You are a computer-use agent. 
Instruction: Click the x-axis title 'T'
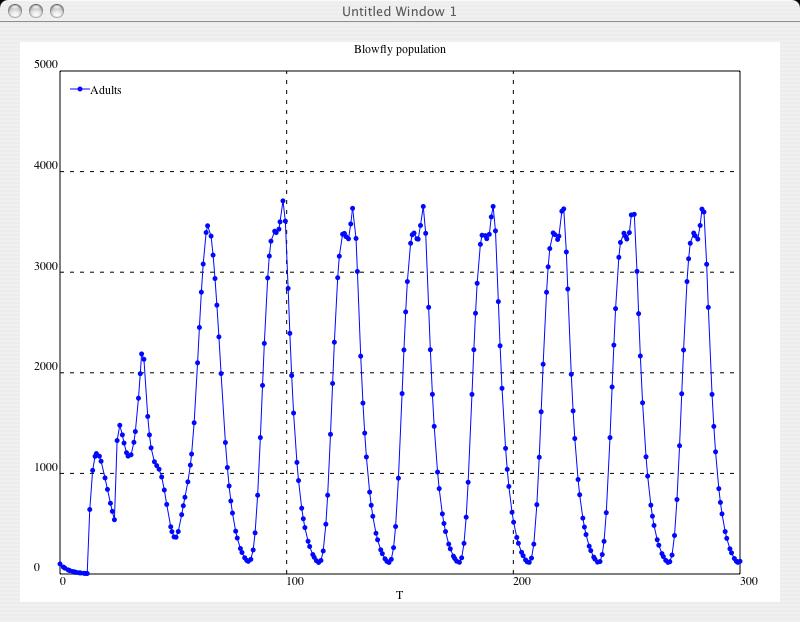(x=399, y=595)
